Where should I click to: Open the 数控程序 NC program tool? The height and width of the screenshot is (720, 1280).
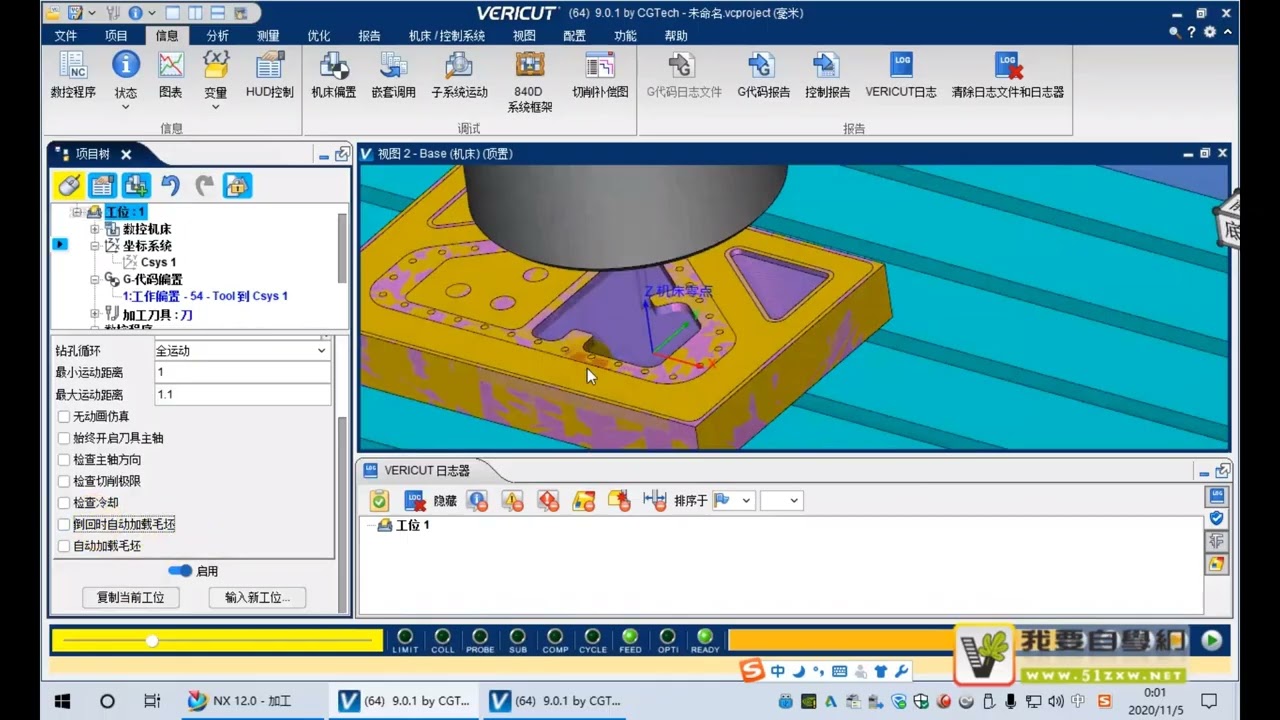coord(73,75)
